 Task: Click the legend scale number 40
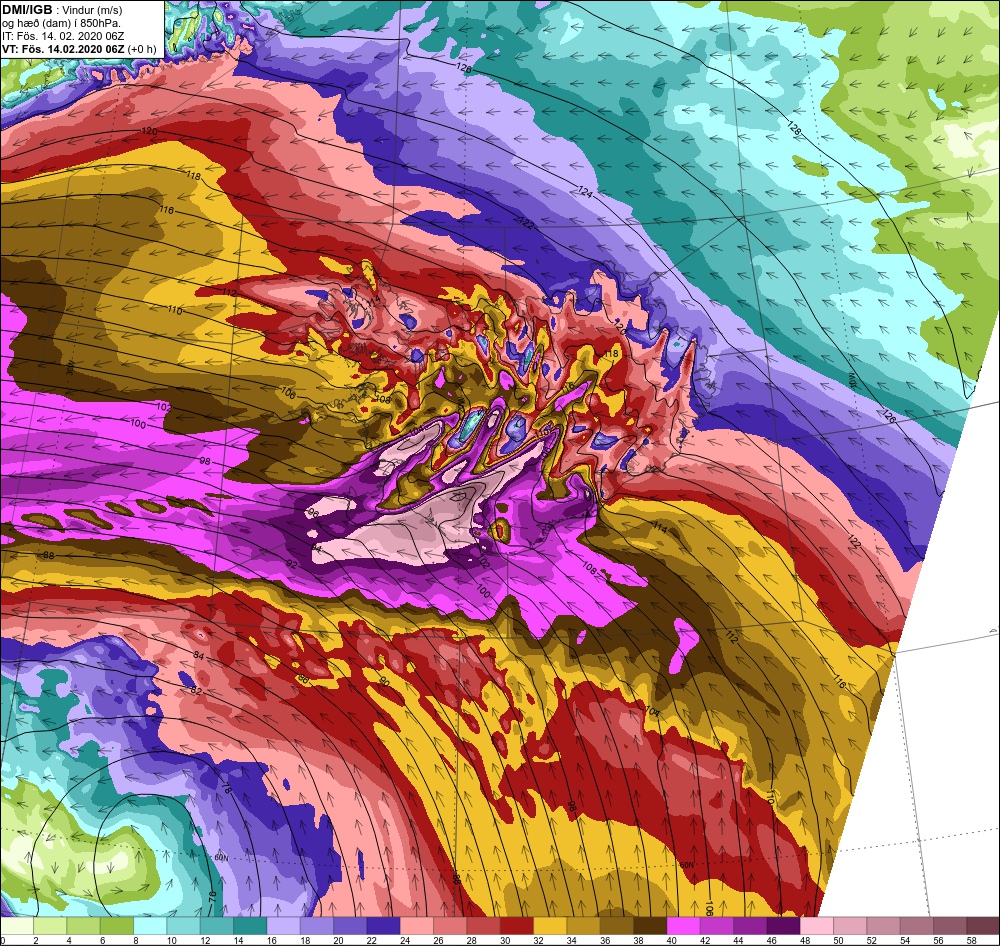click(x=672, y=940)
